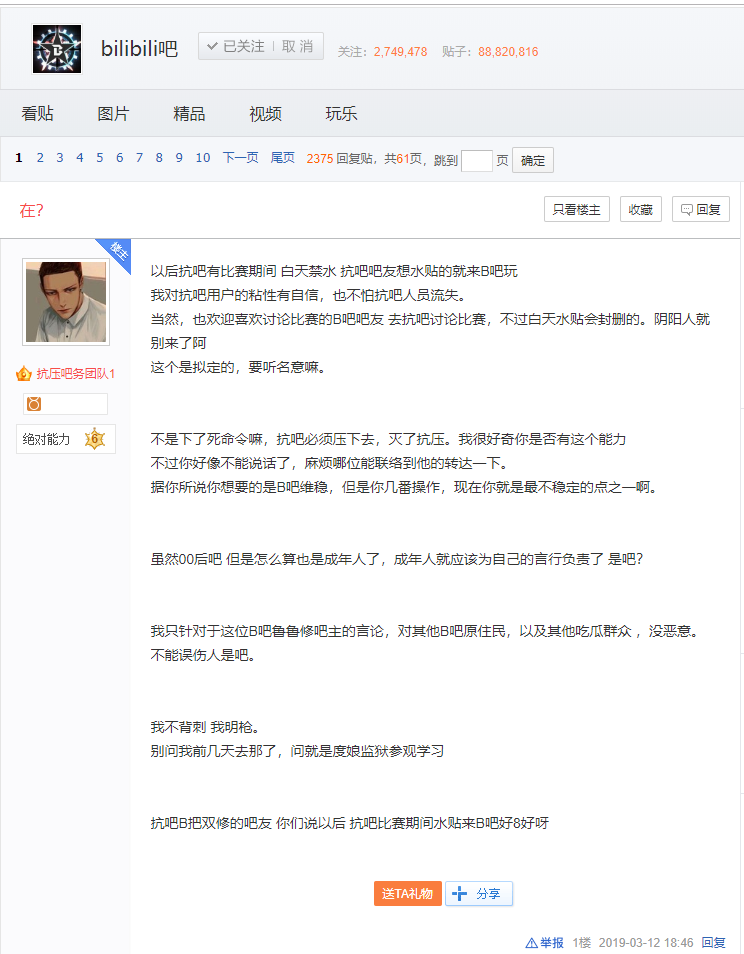
Task: Click the bilibili吧 forum logo icon
Action: click(57, 48)
